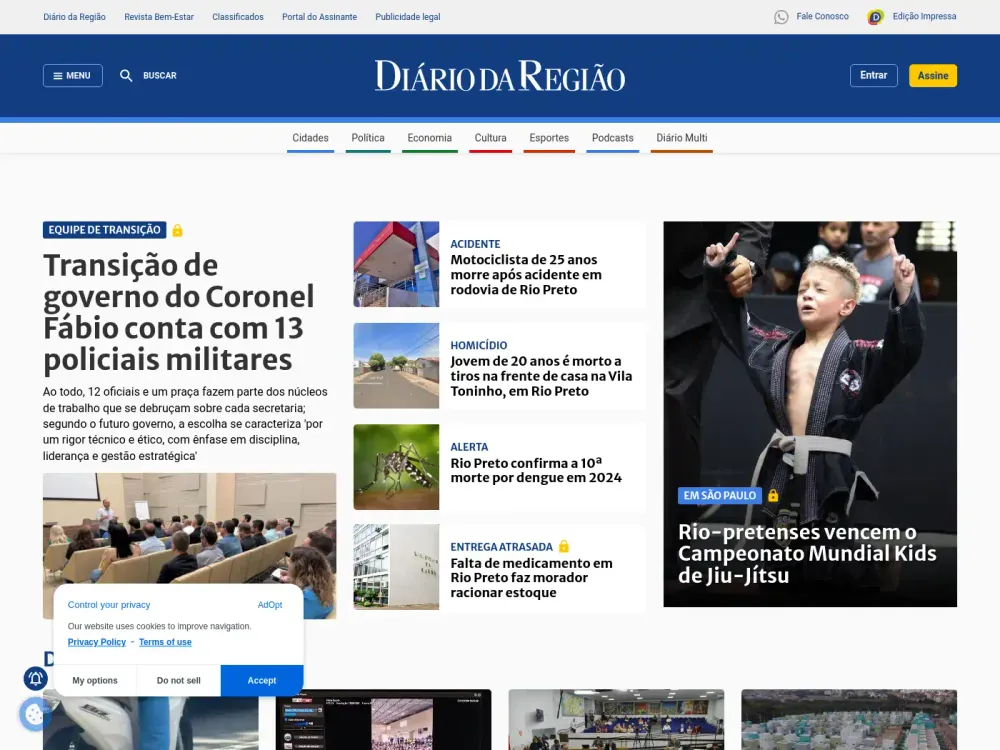Click the lock icon on EM SÃO PAULO badge

pos(773,495)
